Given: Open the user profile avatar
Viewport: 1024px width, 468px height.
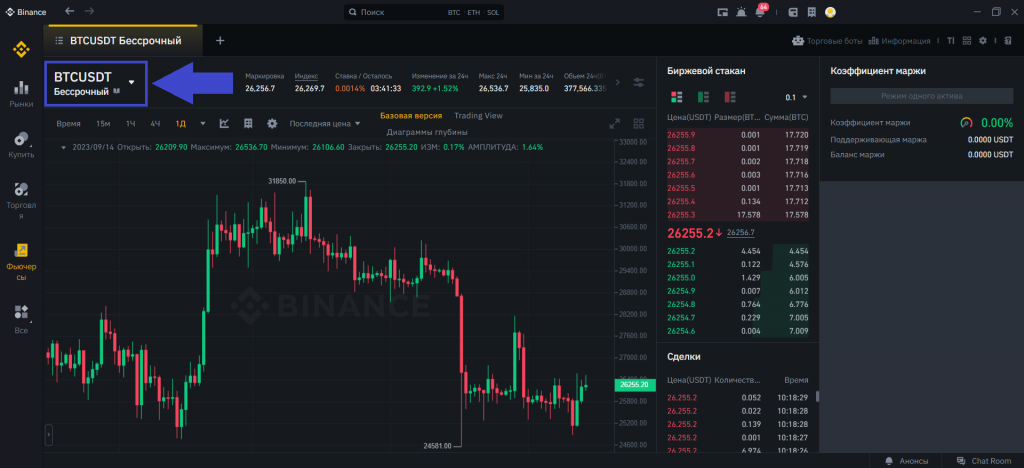Looking at the screenshot, I should coord(831,12).
